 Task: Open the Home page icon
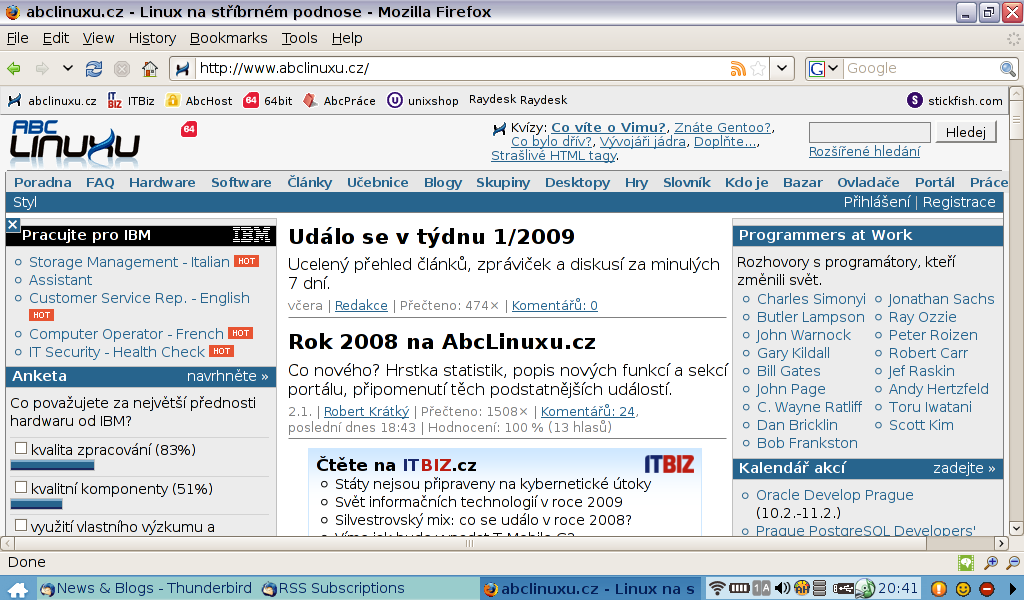coord(150,69)
